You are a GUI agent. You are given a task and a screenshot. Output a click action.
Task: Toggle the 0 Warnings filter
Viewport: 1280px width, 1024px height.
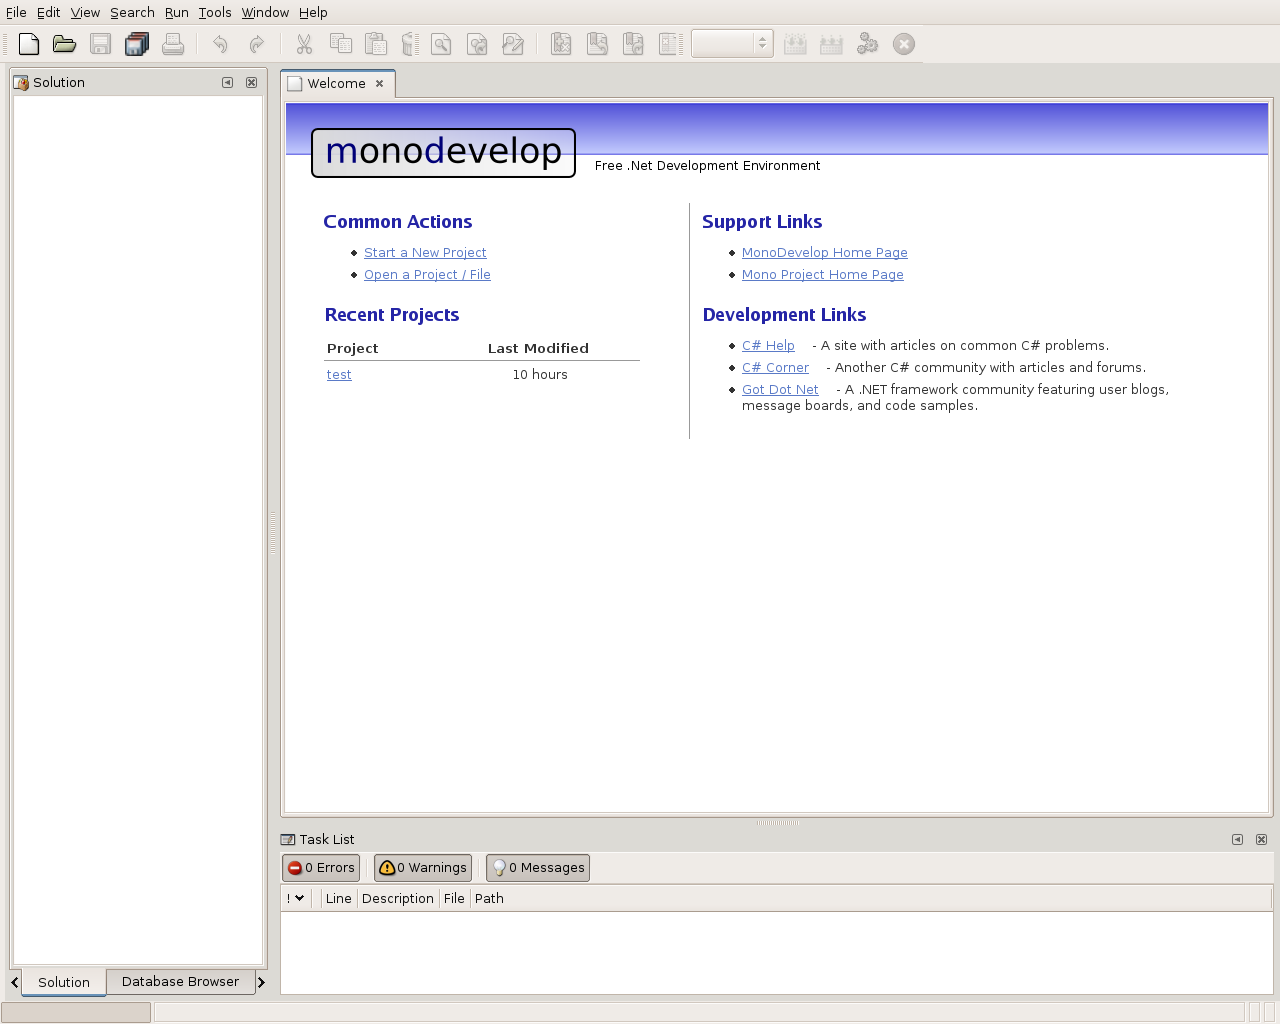click(x=423, y=868)
